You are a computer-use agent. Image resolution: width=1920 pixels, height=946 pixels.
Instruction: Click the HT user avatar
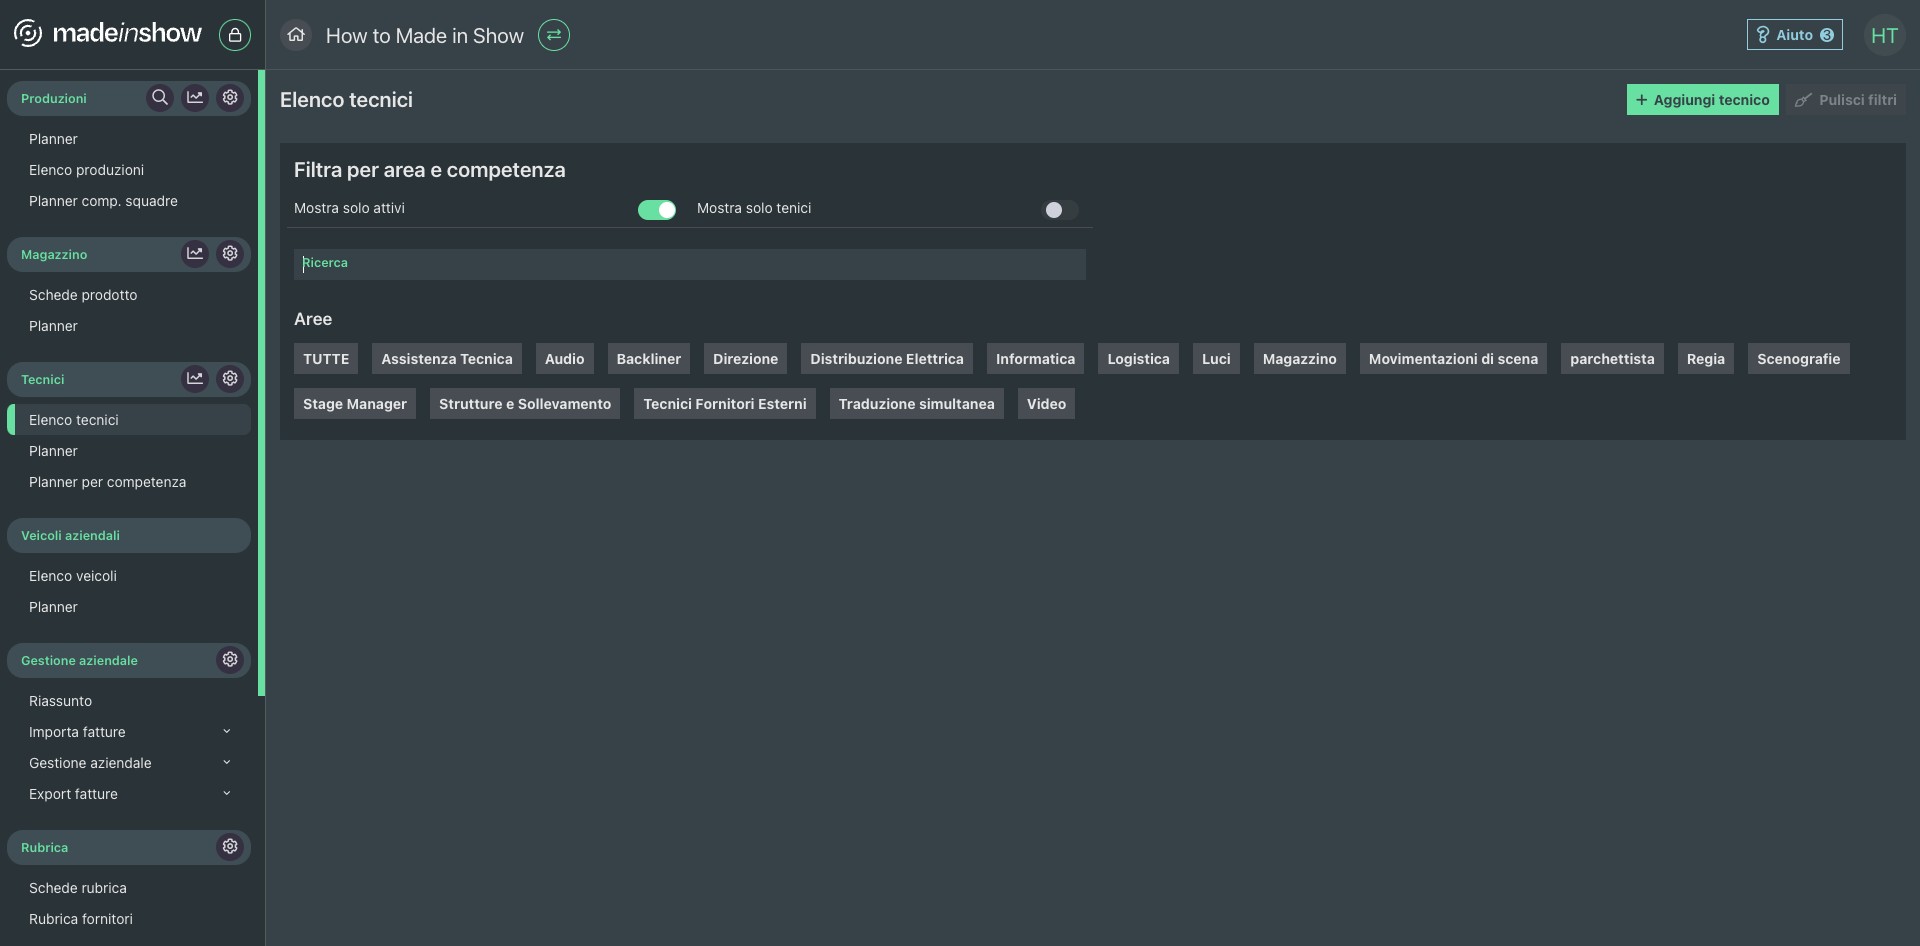tap(1883, 35)
